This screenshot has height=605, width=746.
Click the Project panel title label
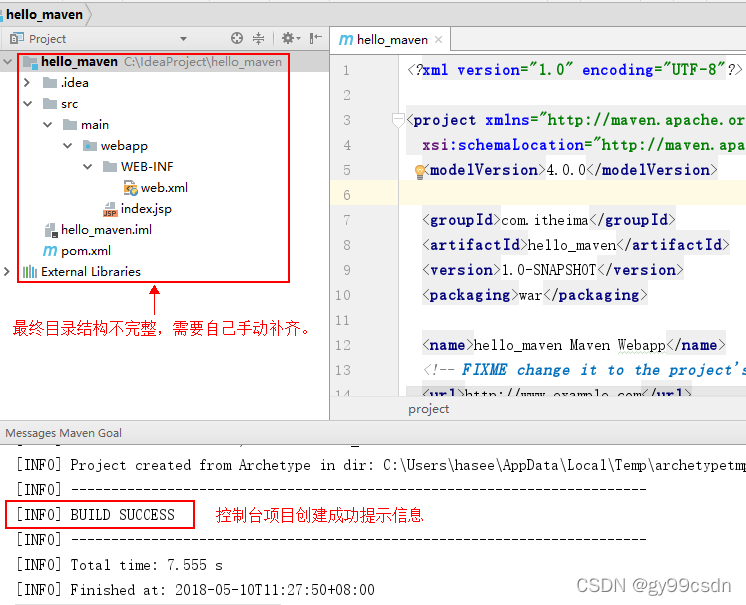point(47,39)
